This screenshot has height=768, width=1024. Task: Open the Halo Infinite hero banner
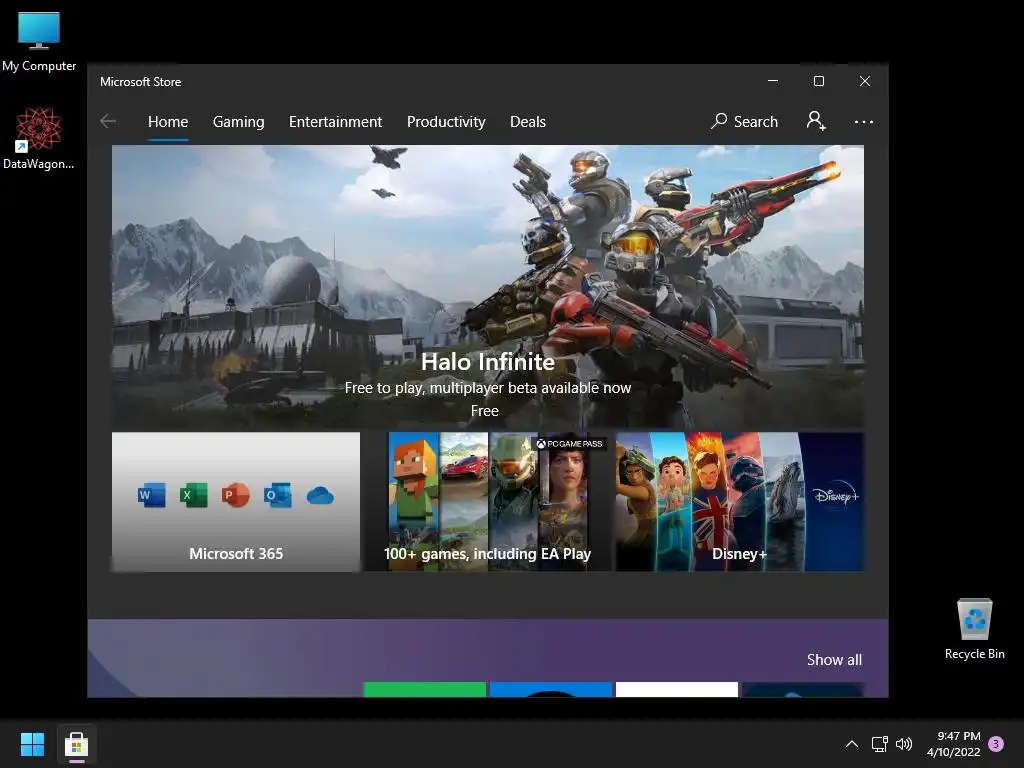pyautogui.click(x=488, y=287)
